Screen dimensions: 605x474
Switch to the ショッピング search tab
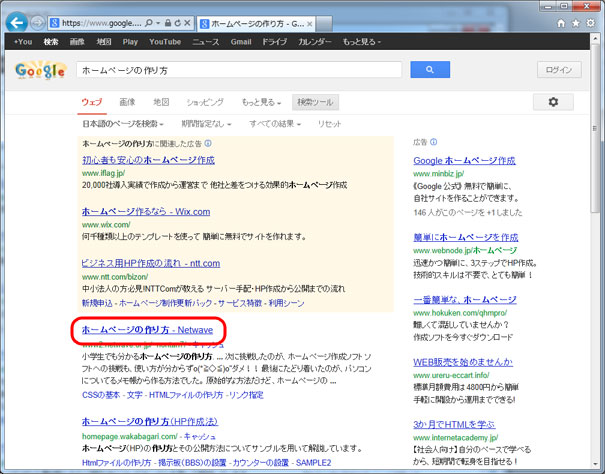(x=205, y=102)
